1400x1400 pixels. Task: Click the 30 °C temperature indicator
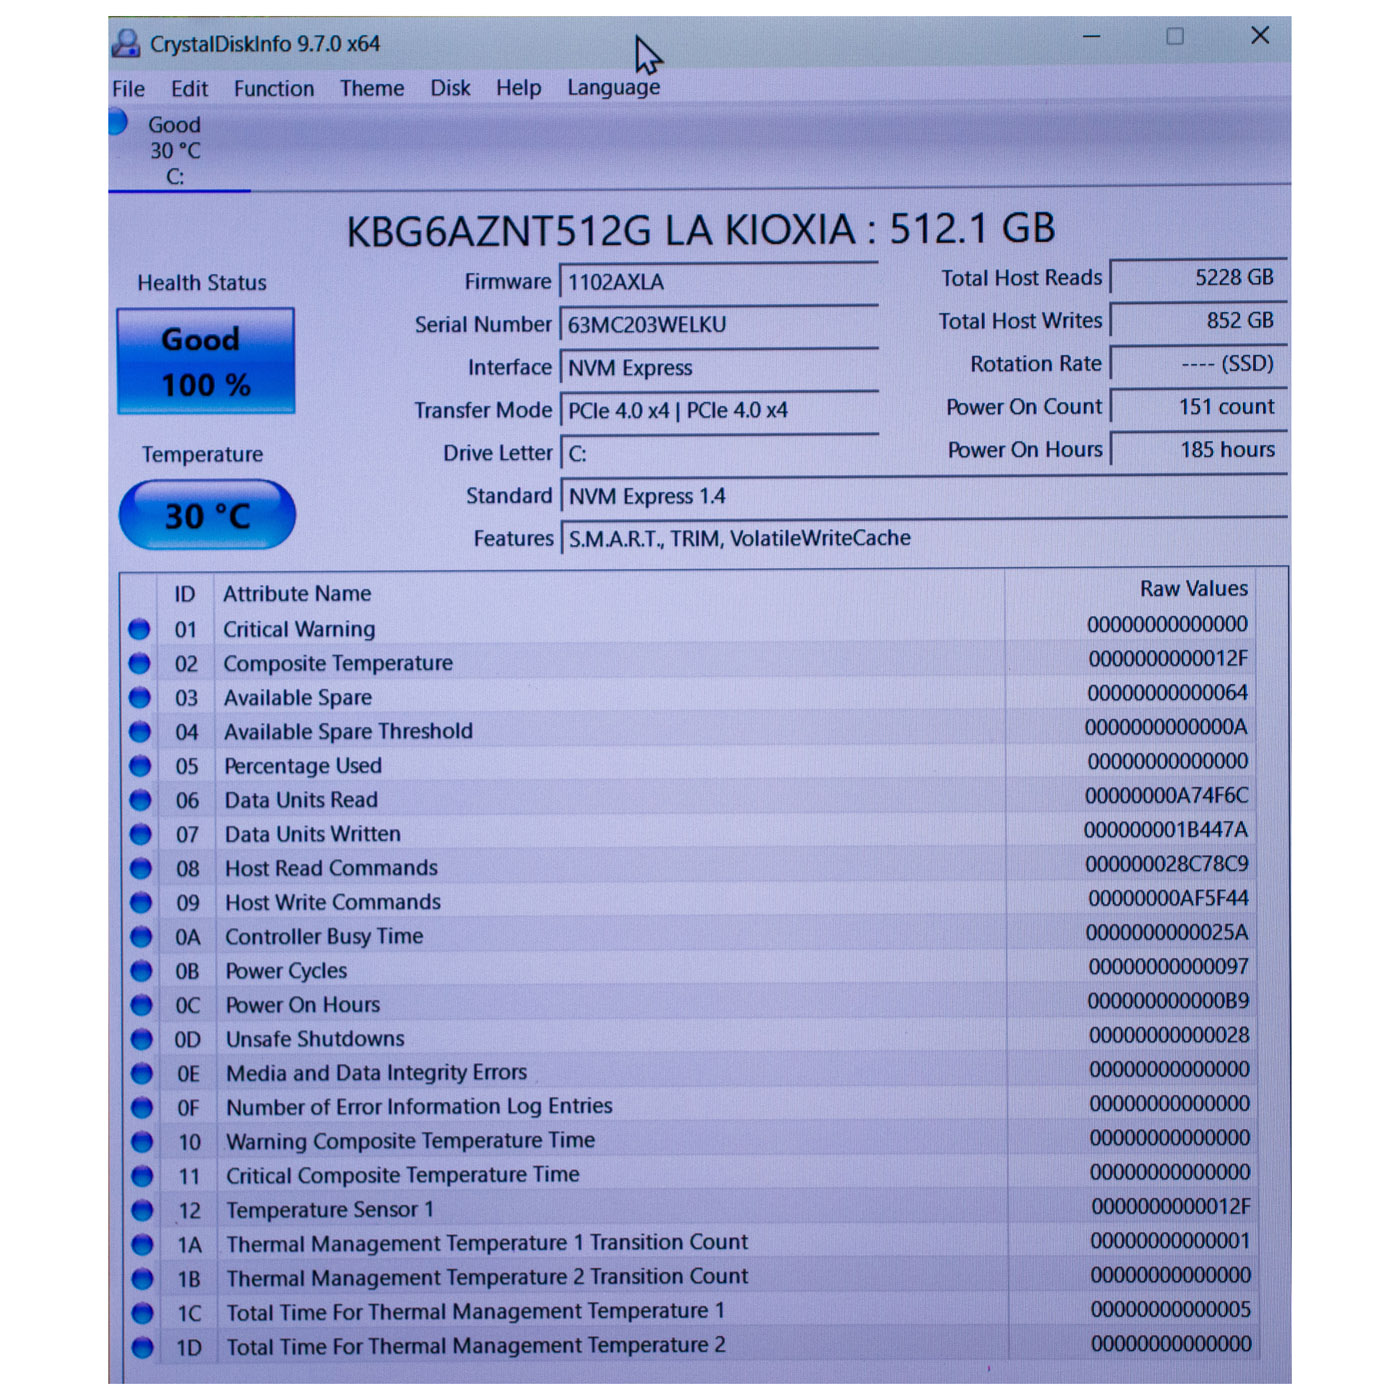point(205,514)
